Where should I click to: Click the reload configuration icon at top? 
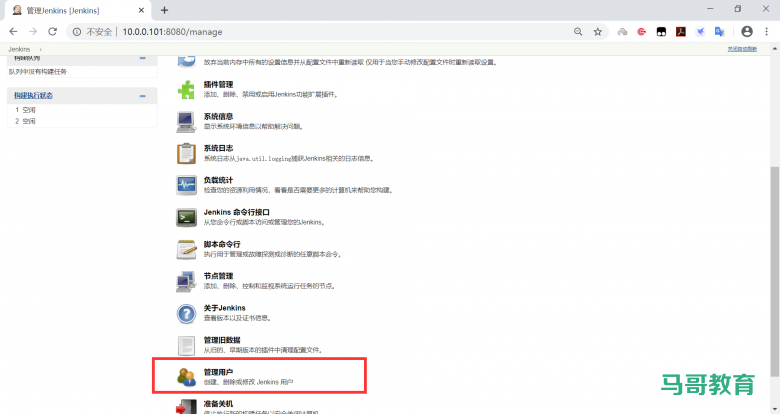[x=187, y=61]
